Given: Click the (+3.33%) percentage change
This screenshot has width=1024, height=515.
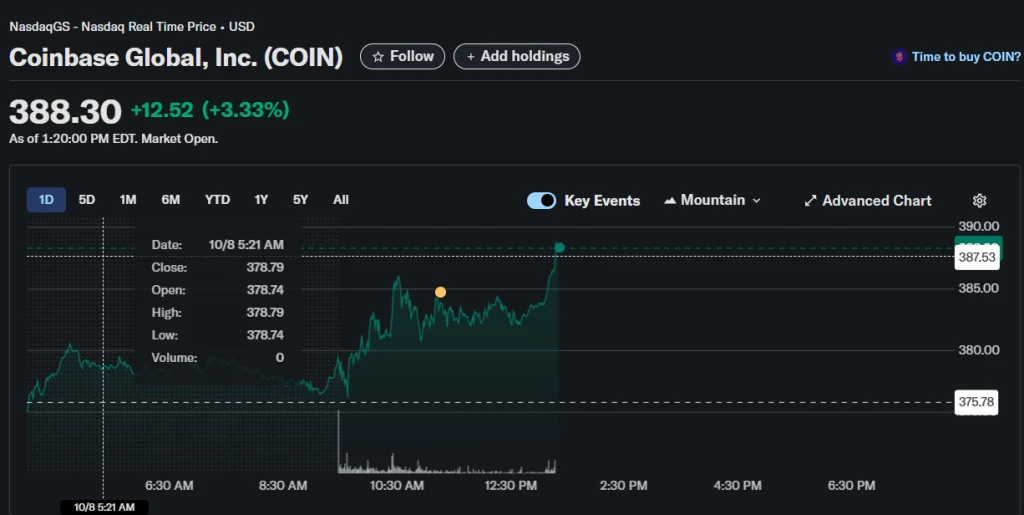Looking at the screenshot, I should tap(246, 110).
